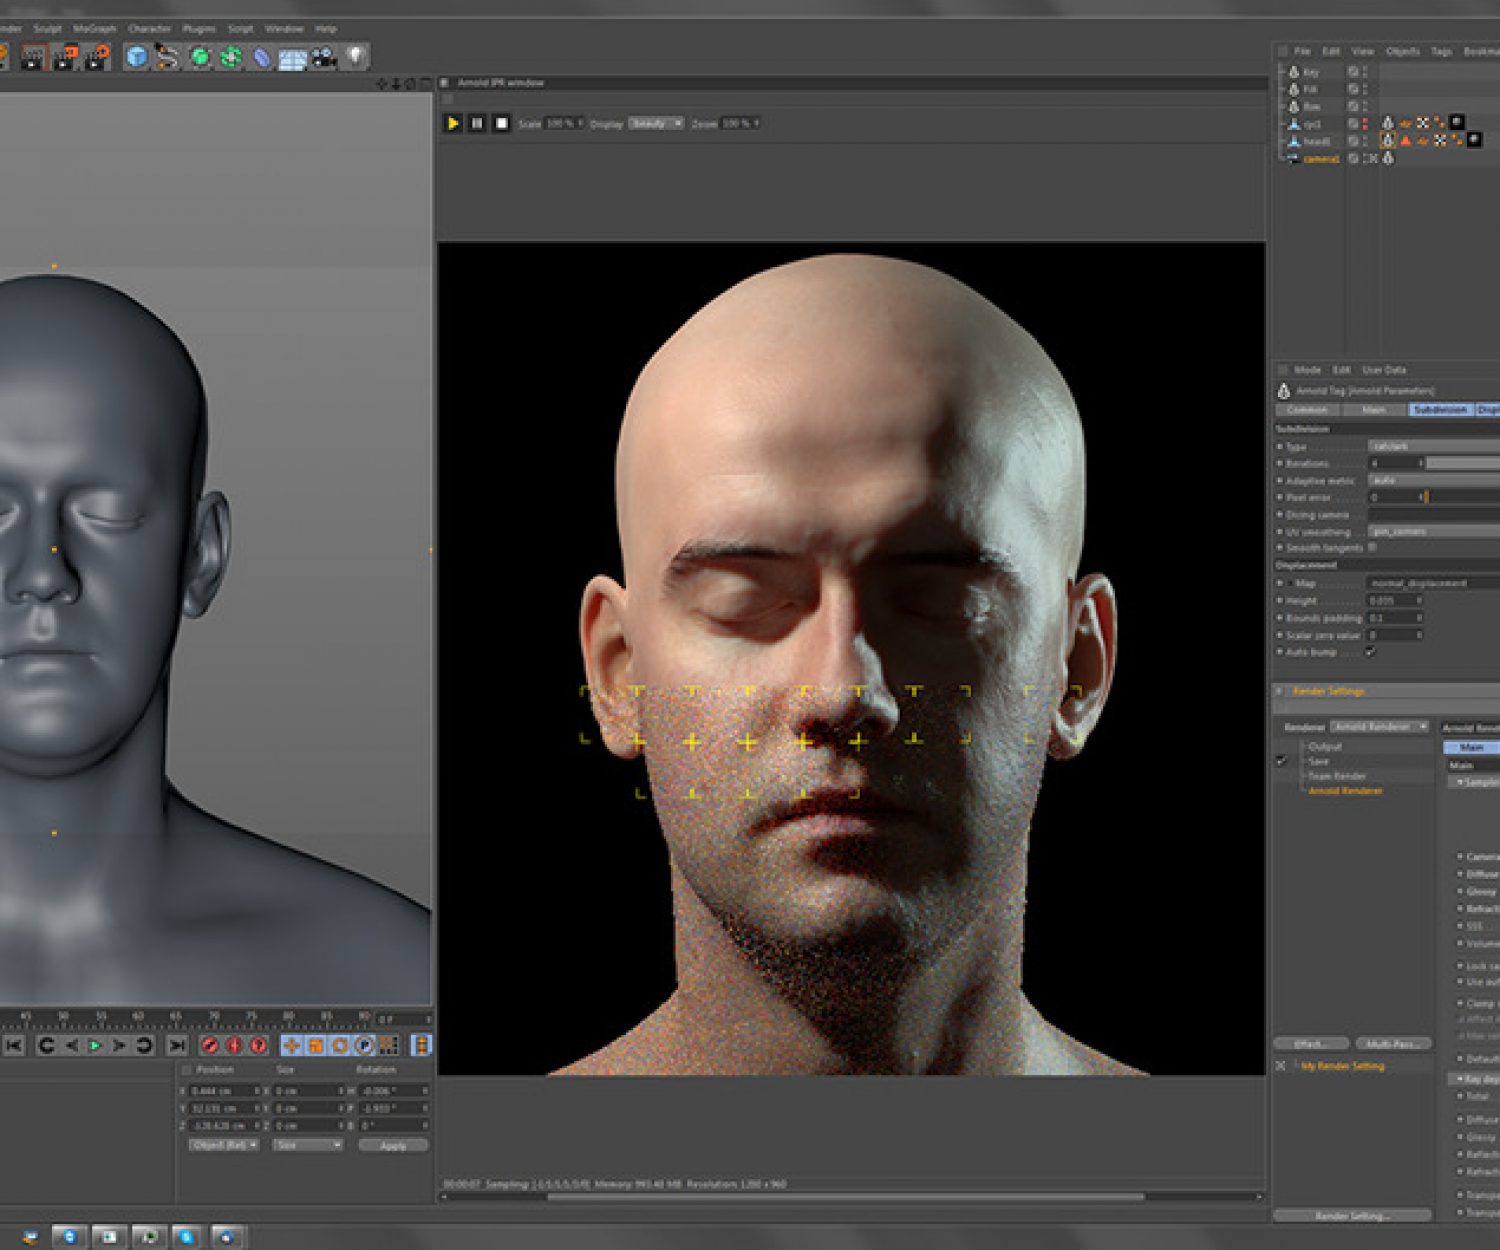Viewport: 1500px width, 1250px height.
Task: Open the spline pen tool icon
Action: click(x=167, y=58)
